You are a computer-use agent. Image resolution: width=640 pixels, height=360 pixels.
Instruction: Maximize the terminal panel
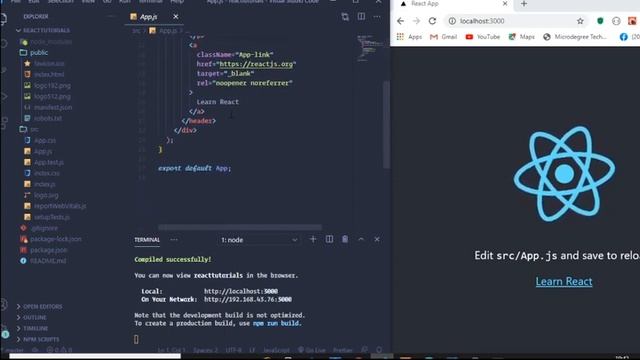(361, 240)
